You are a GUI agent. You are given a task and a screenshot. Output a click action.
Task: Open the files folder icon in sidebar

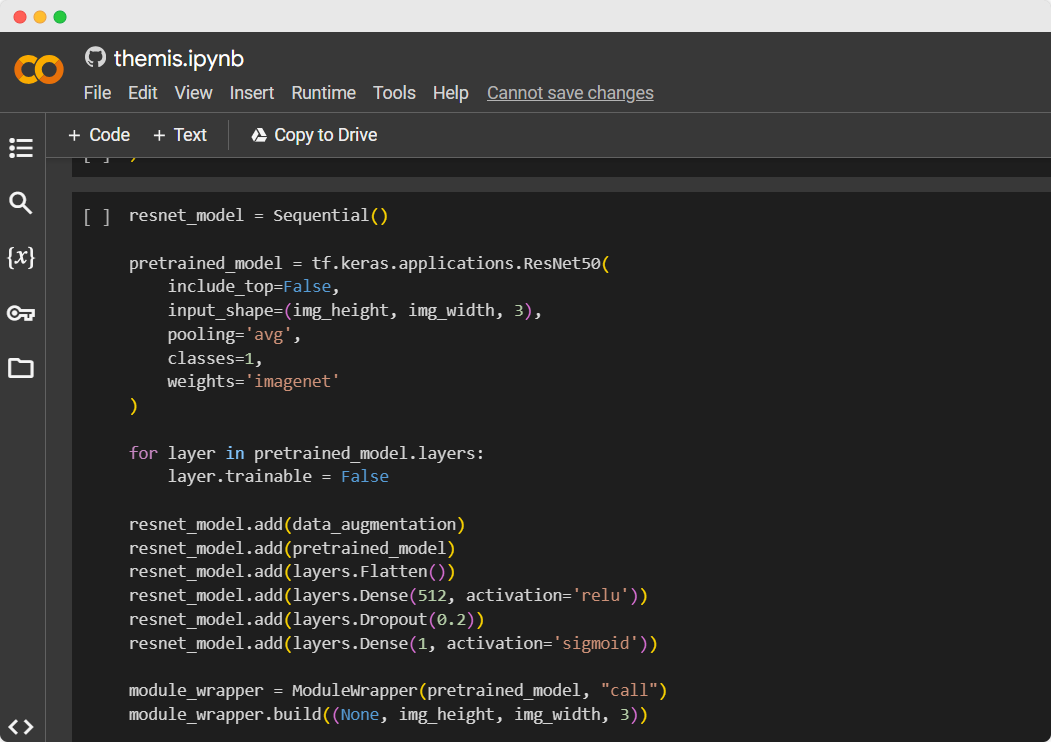pyautogui.click(x=21, y=368)
